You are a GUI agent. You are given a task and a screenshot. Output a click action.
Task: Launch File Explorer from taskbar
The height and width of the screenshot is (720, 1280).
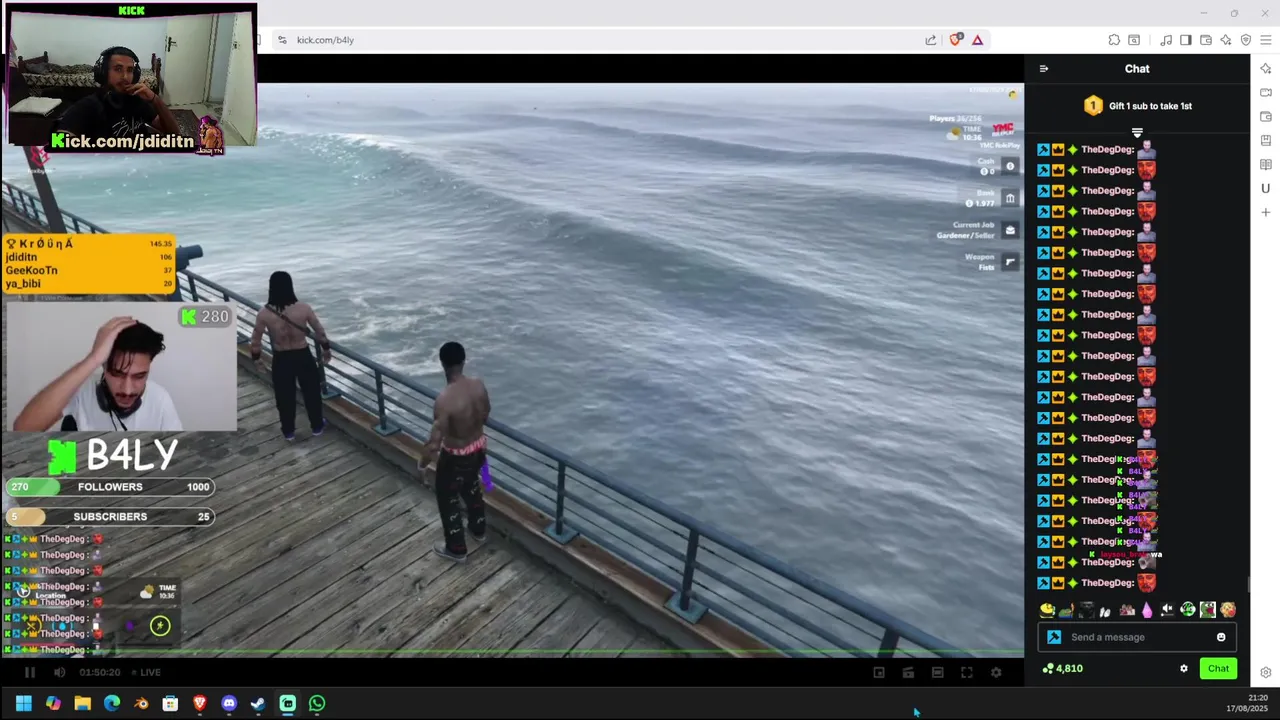coord(82,704)
